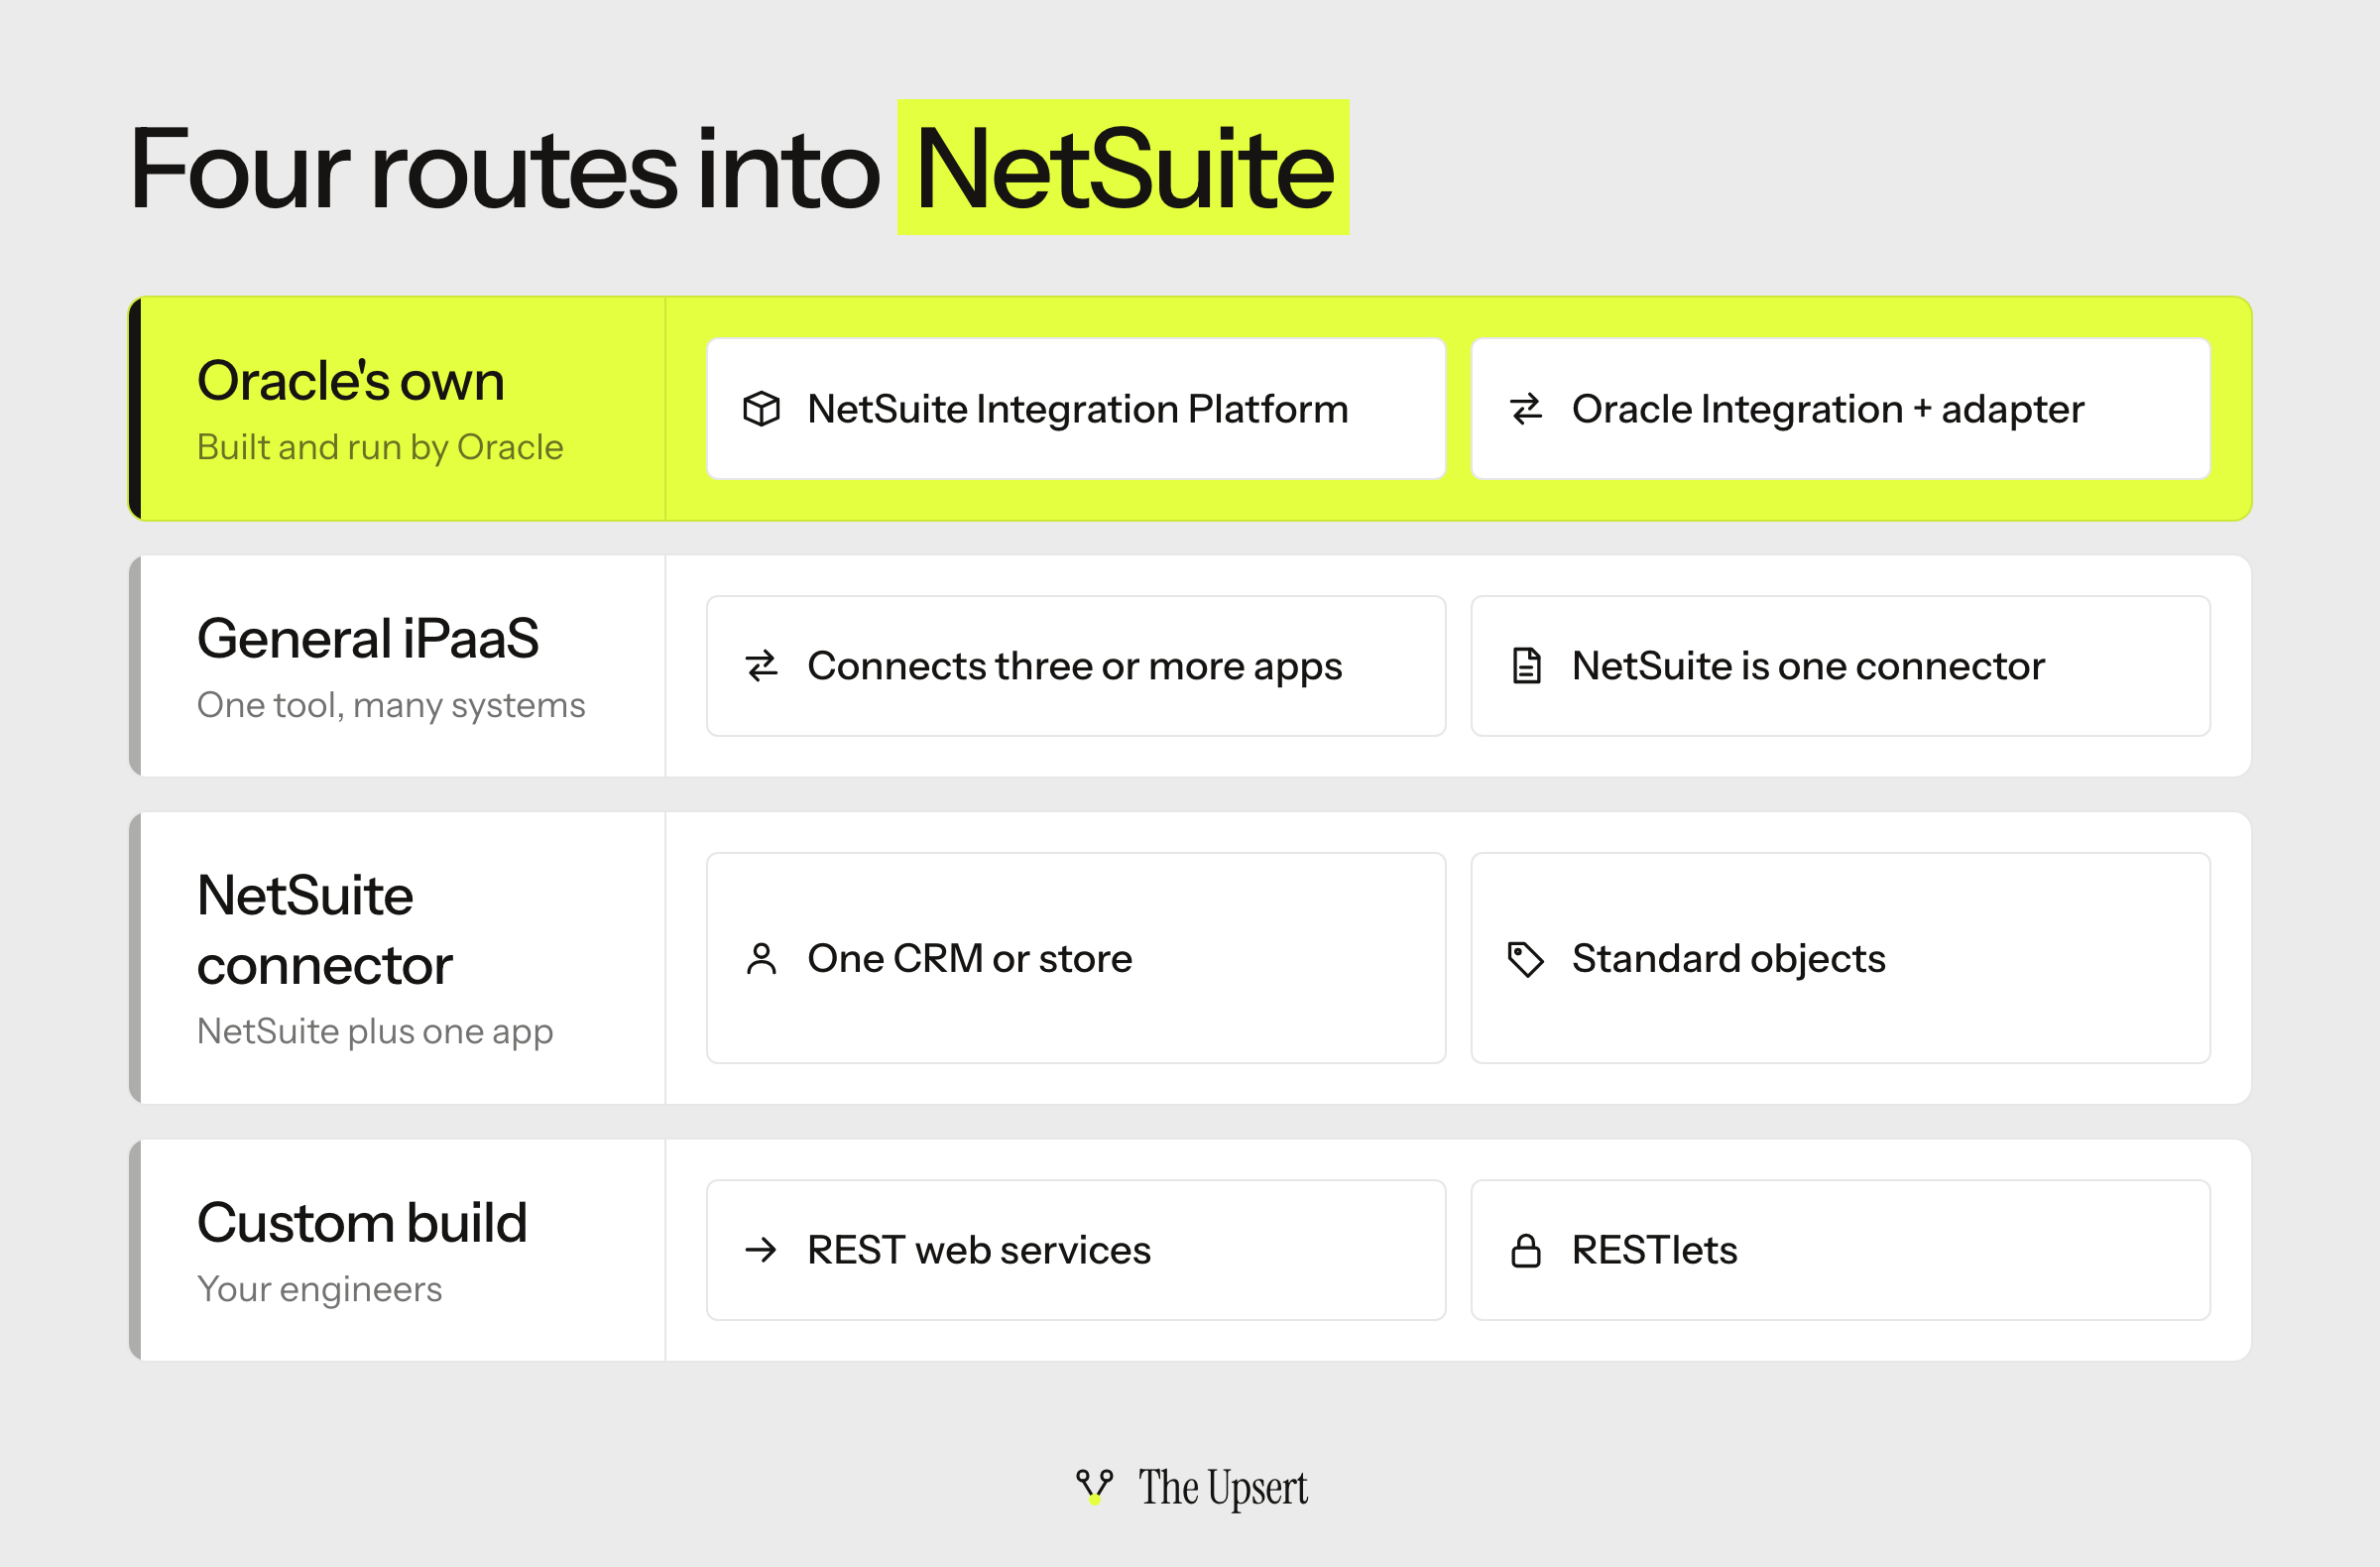Image resolution: width=2380 pixels, height=1567 pixels.
Task: Click the Built and run by Oracle subtitle
Action: [x=380, y=447]
